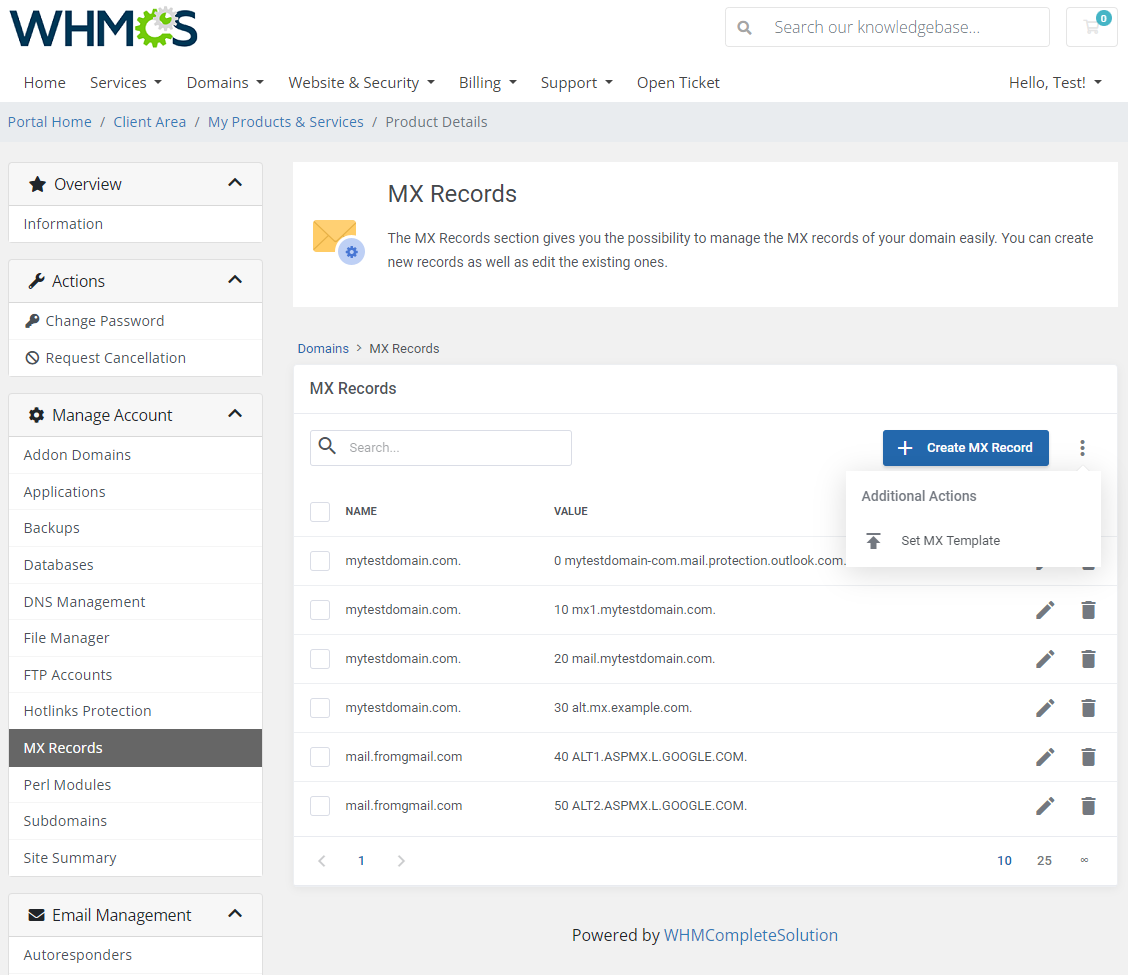This screenshot has height=975, width=1128.
Task: Check the row for mail.fromgmail.com priority 40
Action: (320, 756)
